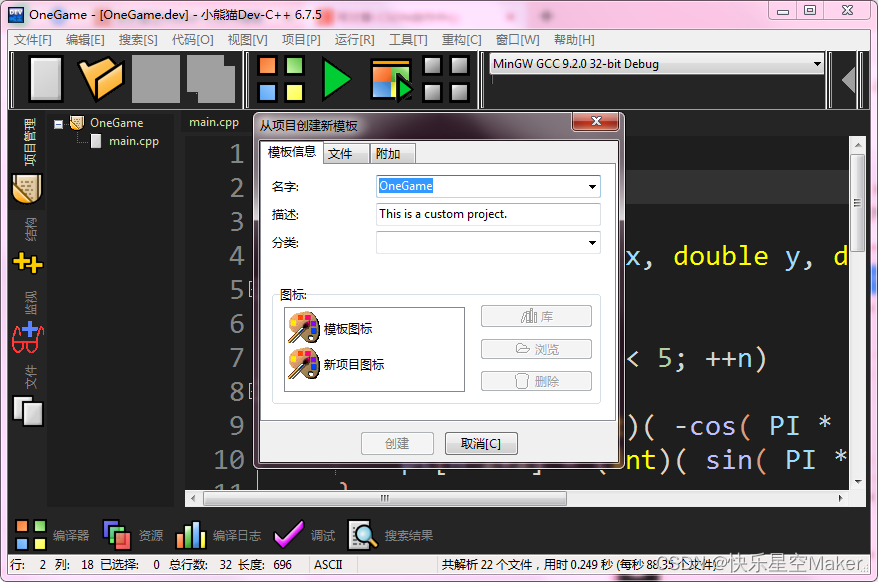Click the green Run arrow icon

pos(337,80)
